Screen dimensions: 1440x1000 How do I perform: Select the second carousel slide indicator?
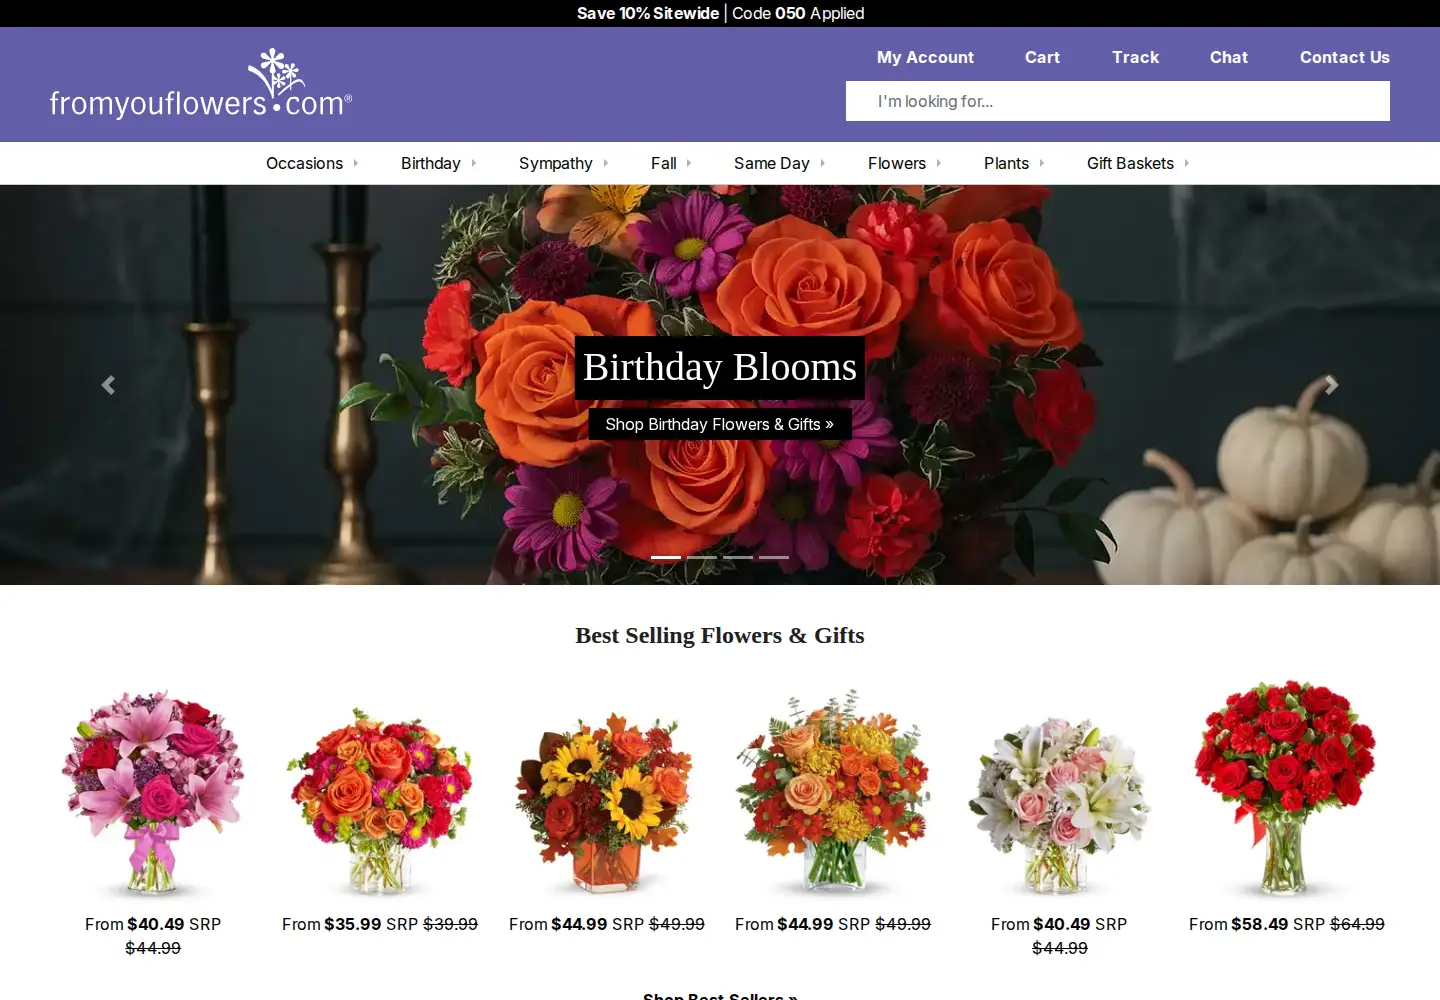702,557
